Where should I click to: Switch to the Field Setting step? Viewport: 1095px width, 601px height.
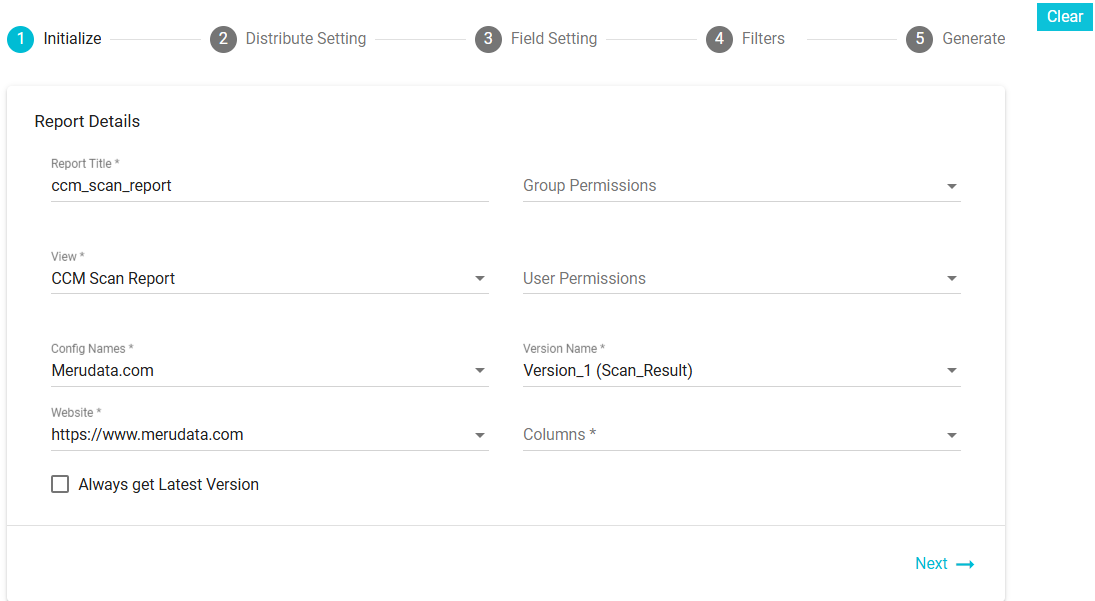pyautogui.click(x=553, y=39)
